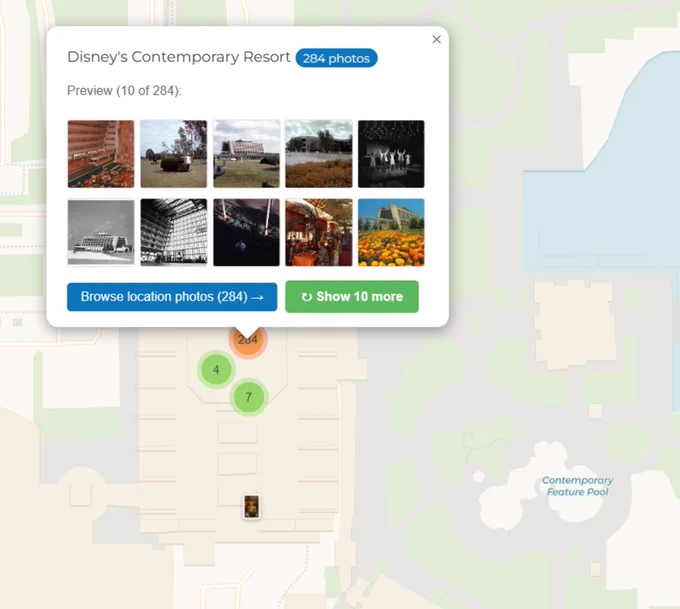The height and width of the screenshot is (609, 680).
Task: Open the grayscale A-frame building thumbnail
Action: [x=101, y=232]
